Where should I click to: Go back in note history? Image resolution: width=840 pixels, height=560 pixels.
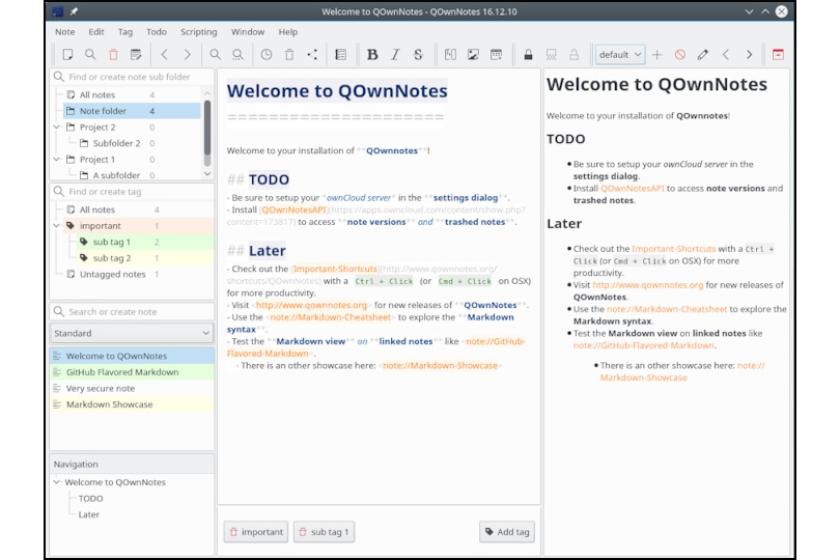[x=164, y=54]
